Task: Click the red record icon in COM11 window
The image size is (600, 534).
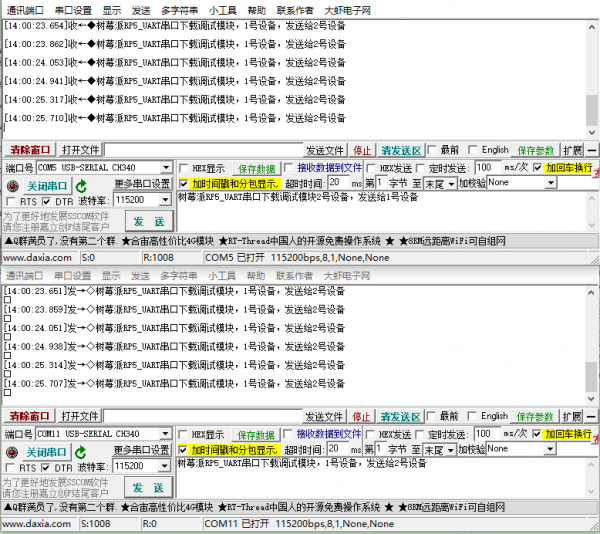Action: tap(12, 453)
